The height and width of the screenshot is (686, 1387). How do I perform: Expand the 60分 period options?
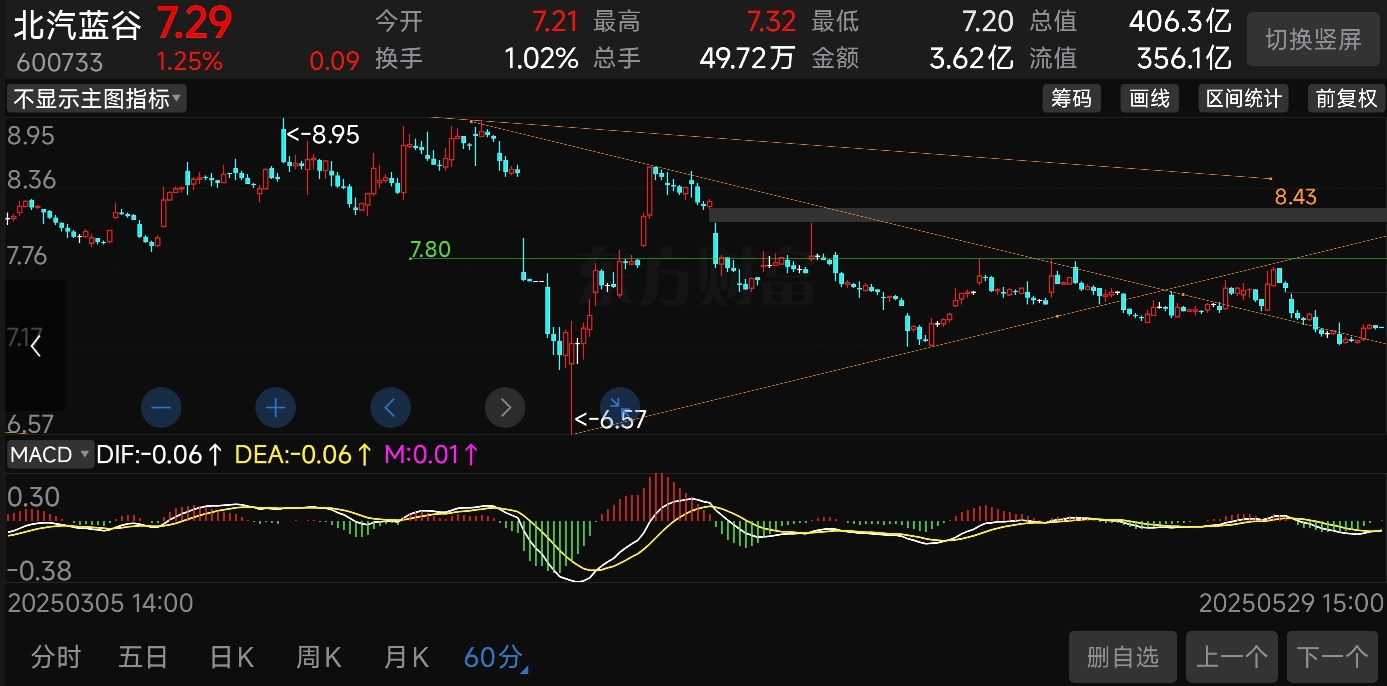point(495,657)
